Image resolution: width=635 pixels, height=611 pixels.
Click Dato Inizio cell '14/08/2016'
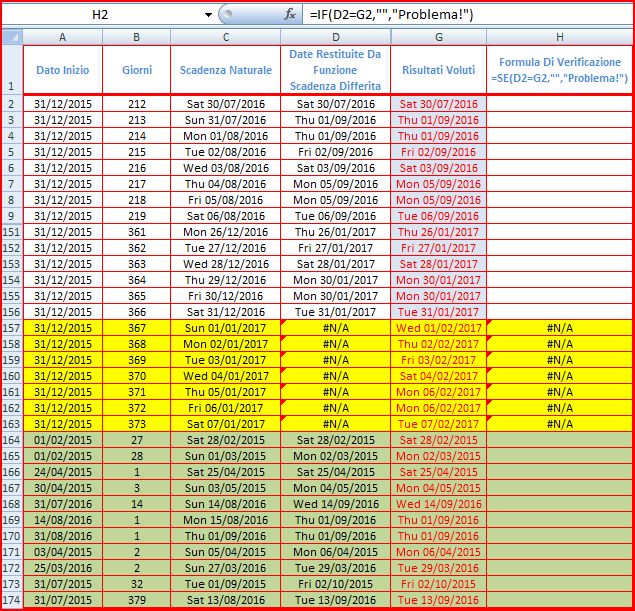(63, 519)
